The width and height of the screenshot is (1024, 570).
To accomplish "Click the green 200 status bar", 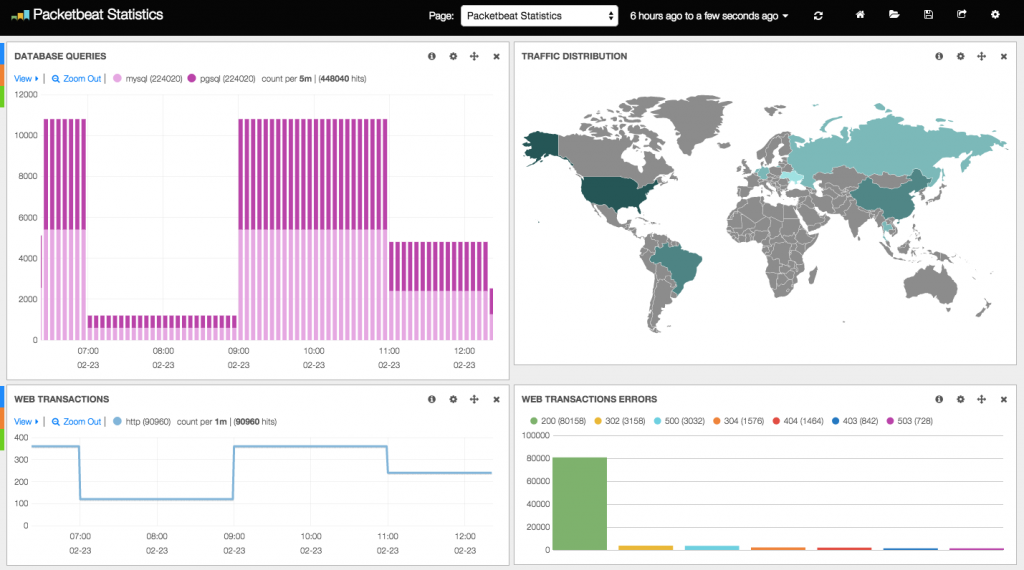I will (580, 503).
